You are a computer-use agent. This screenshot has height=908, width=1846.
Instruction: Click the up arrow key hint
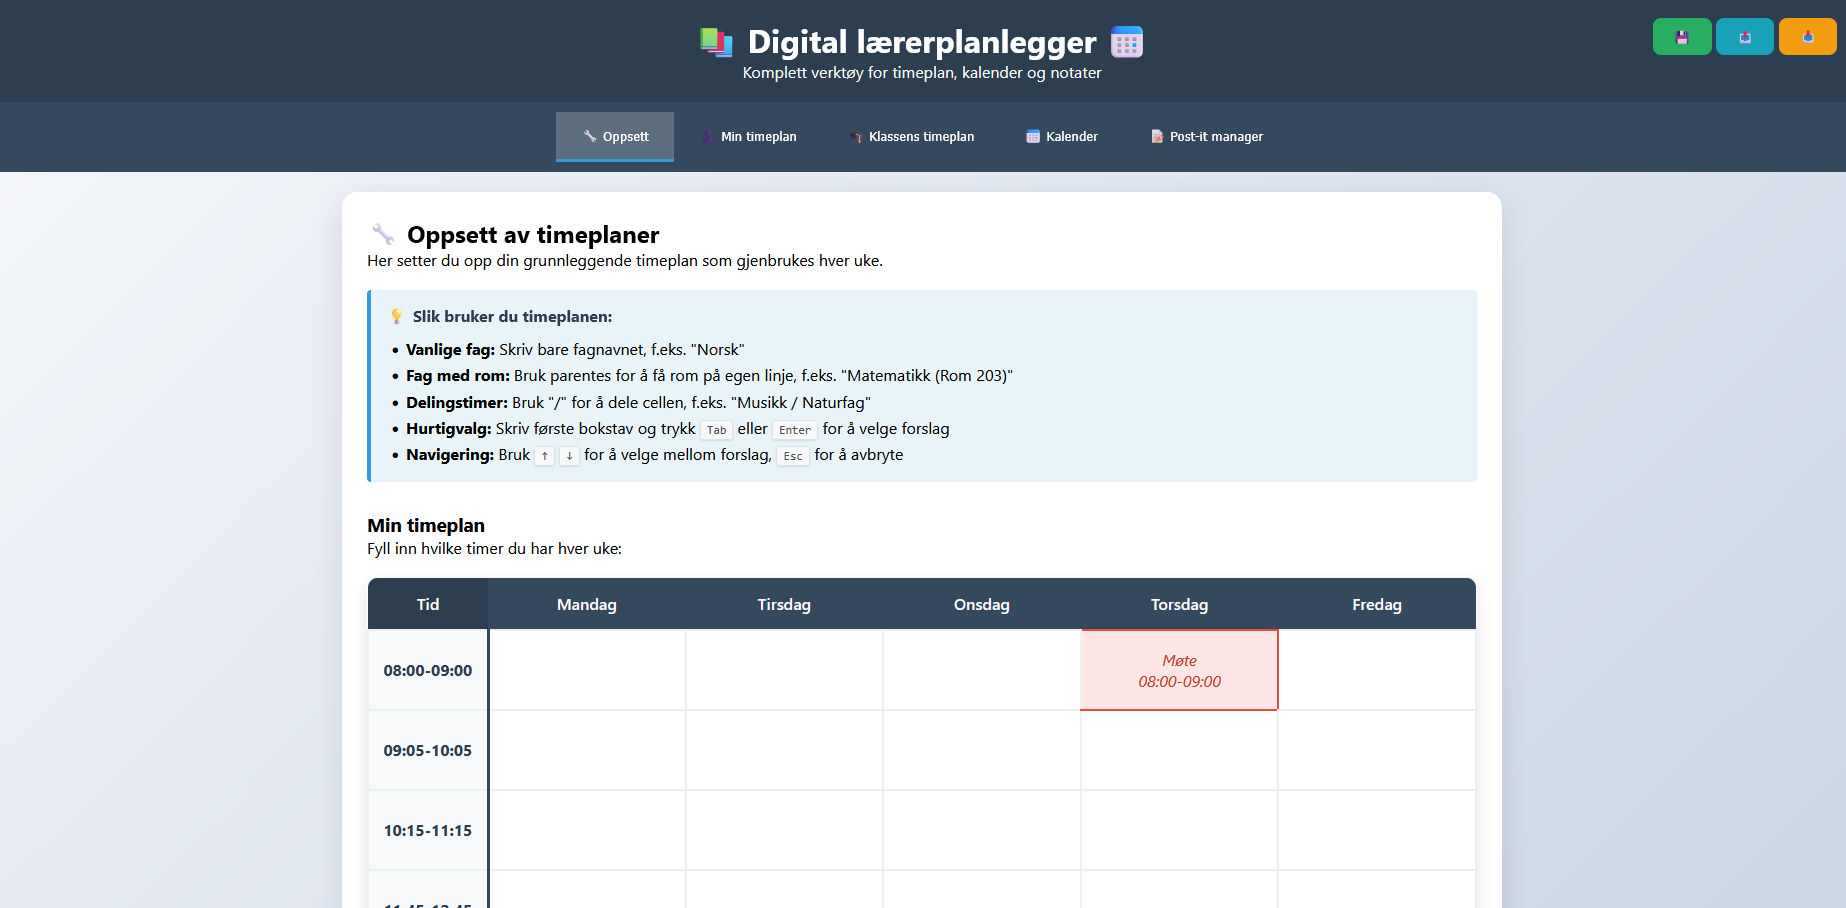[544, 456]
